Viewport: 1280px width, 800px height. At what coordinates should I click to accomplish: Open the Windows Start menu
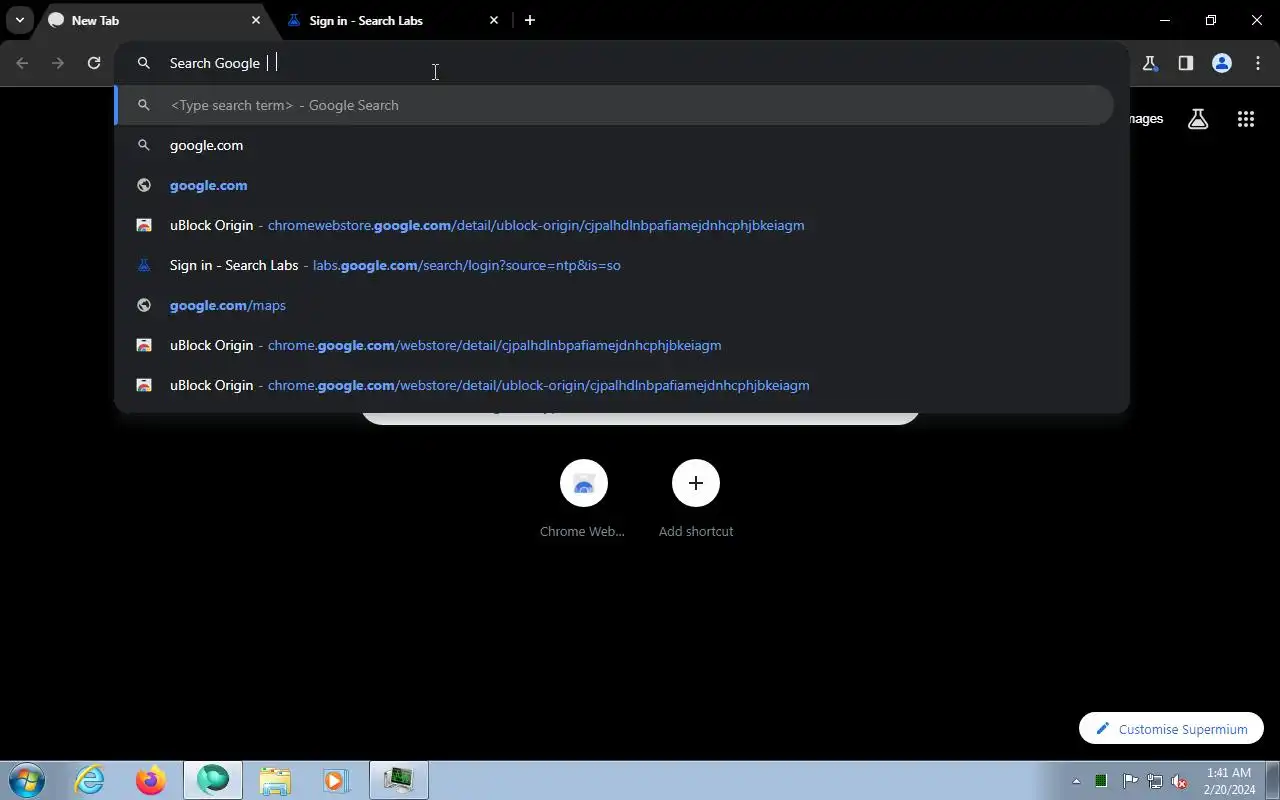click(27, 780)
